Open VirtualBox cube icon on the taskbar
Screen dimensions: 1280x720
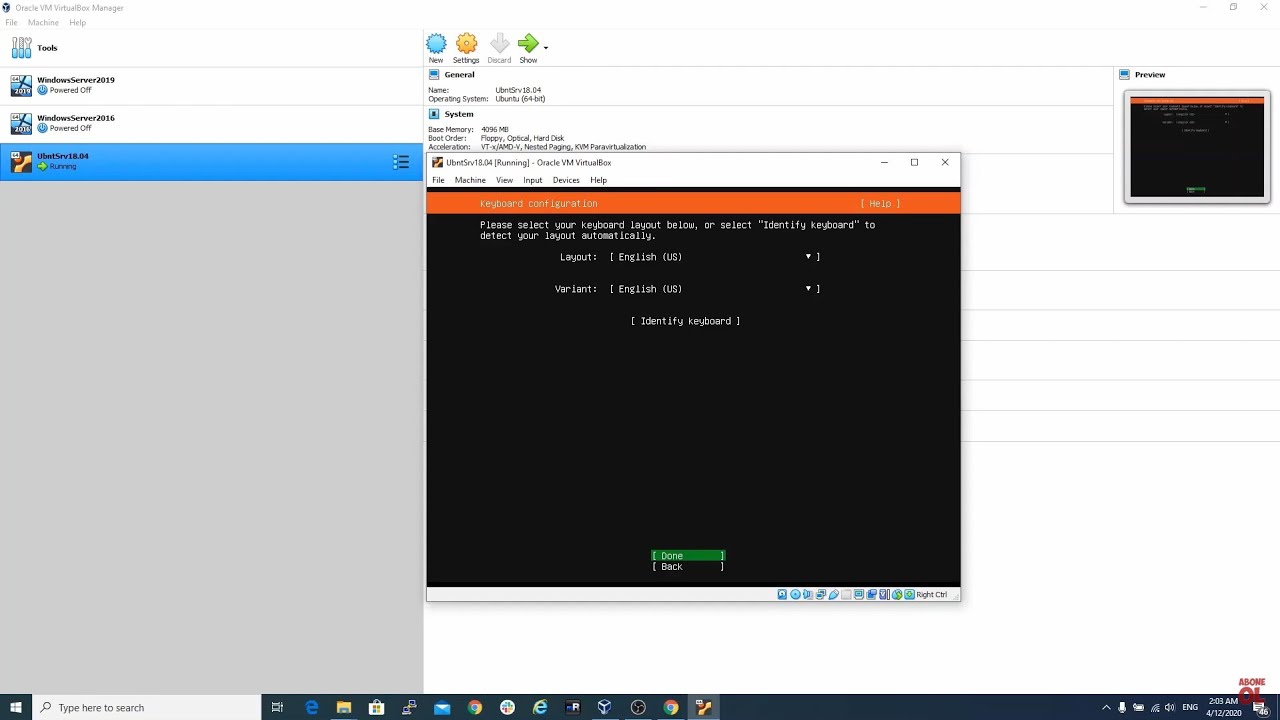click(605, 707)
